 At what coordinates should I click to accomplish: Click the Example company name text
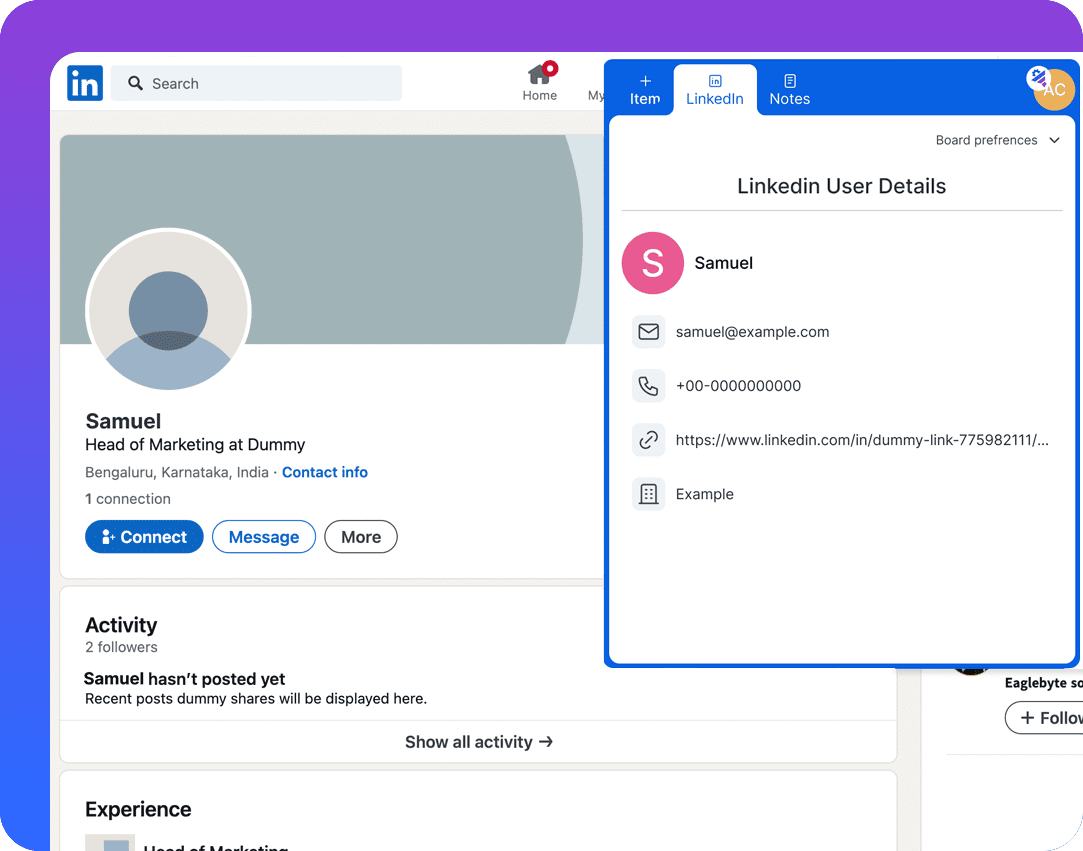[705, 495]
